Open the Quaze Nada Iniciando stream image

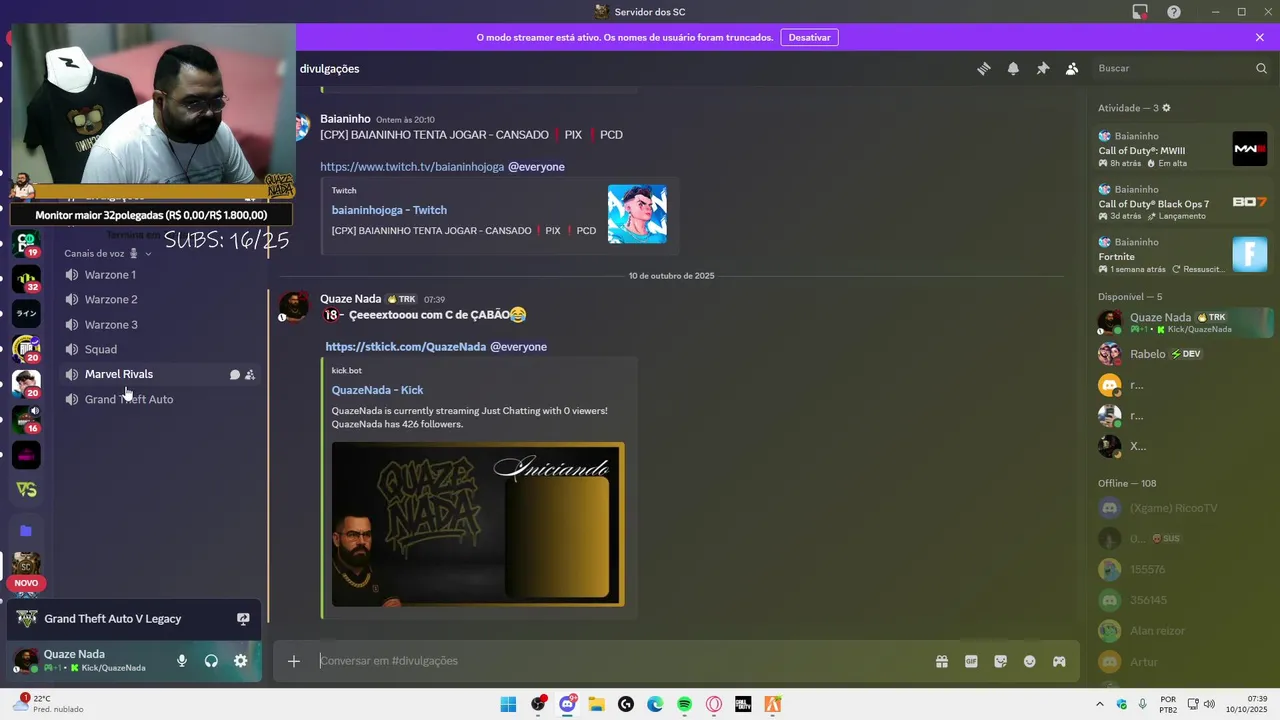point(478,524)
